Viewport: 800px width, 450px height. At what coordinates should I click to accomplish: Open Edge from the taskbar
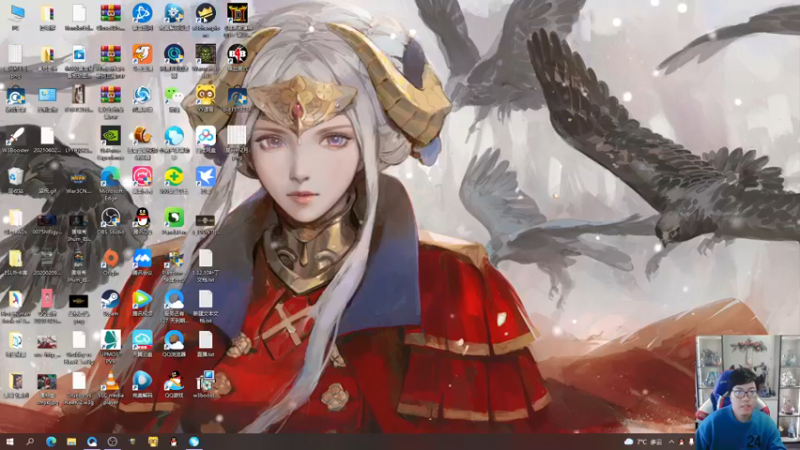tap(51, 442)
